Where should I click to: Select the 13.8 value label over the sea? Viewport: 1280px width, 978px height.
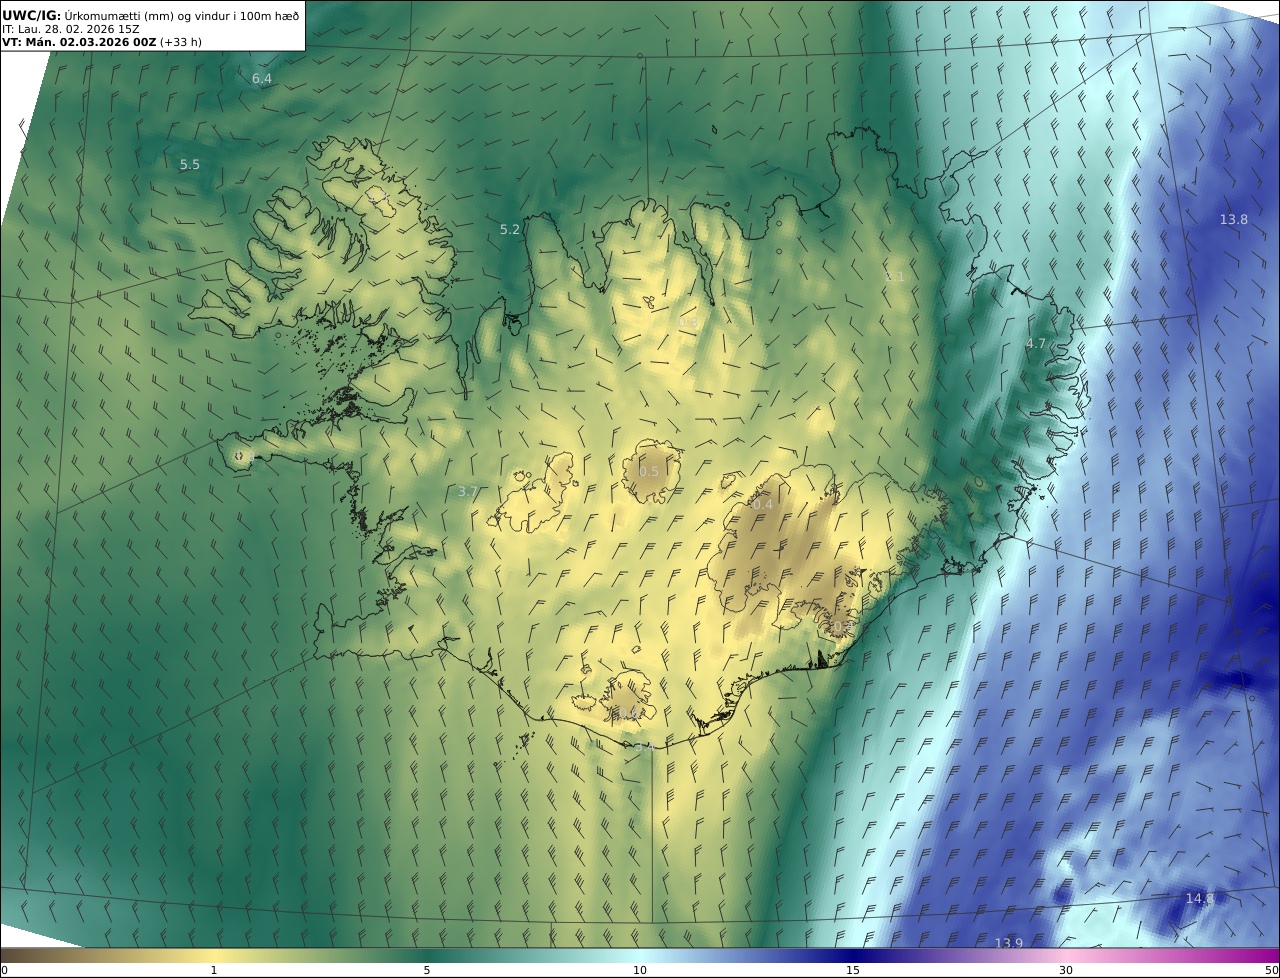[x=1233, y=220]
